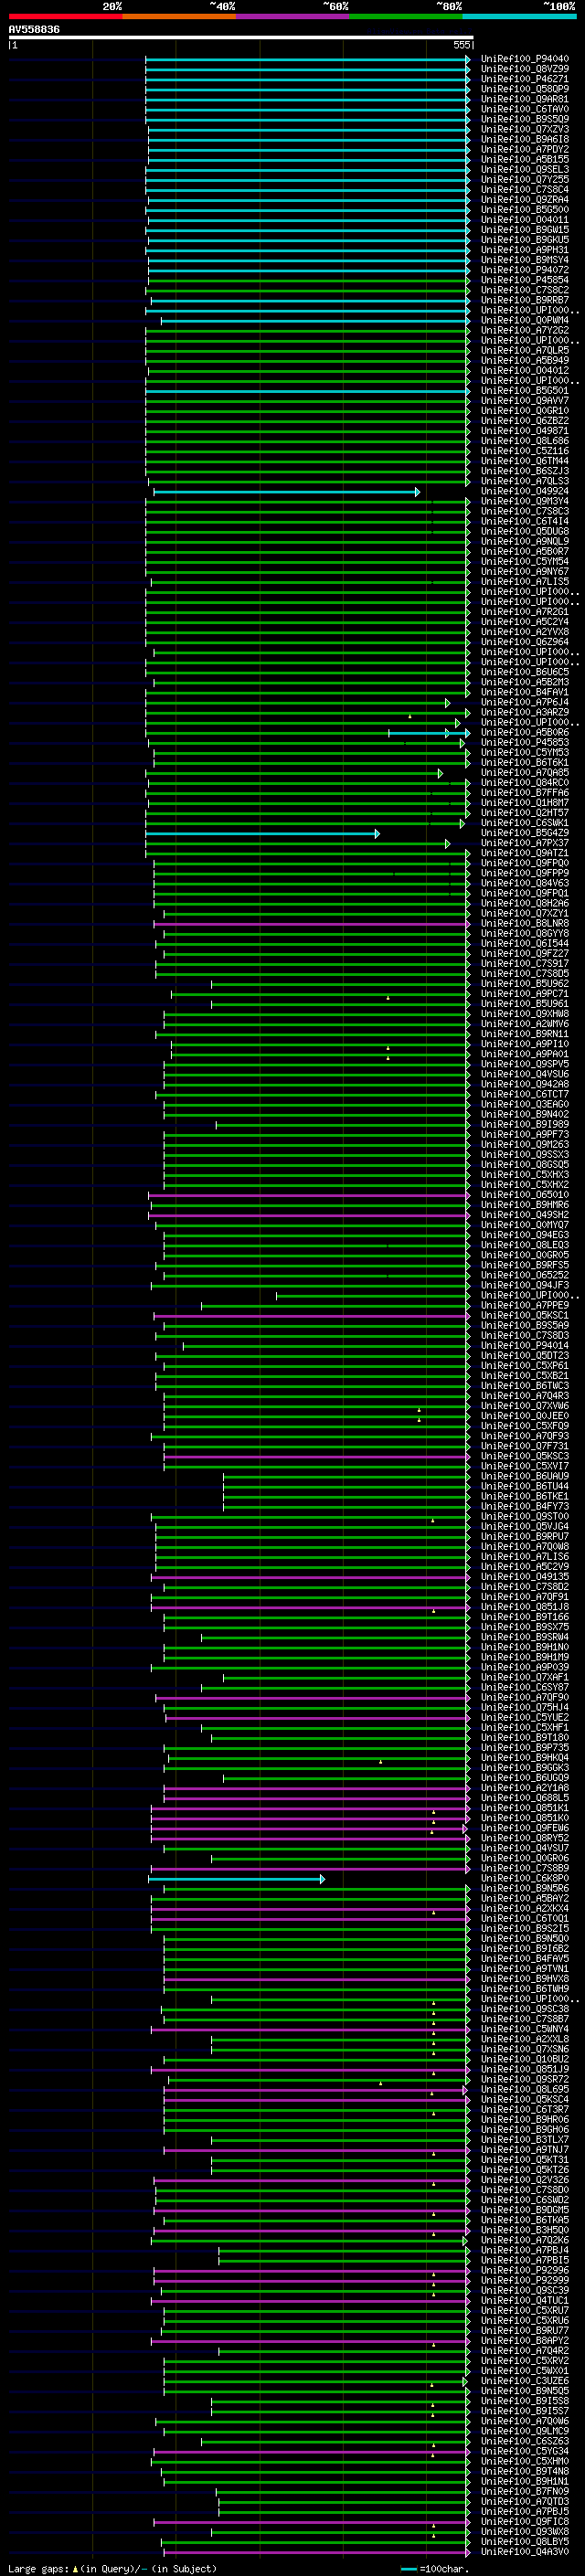Click the UniRef100_O65252 hit label
Viewport: 585px width, 2576px height.
525,1275
